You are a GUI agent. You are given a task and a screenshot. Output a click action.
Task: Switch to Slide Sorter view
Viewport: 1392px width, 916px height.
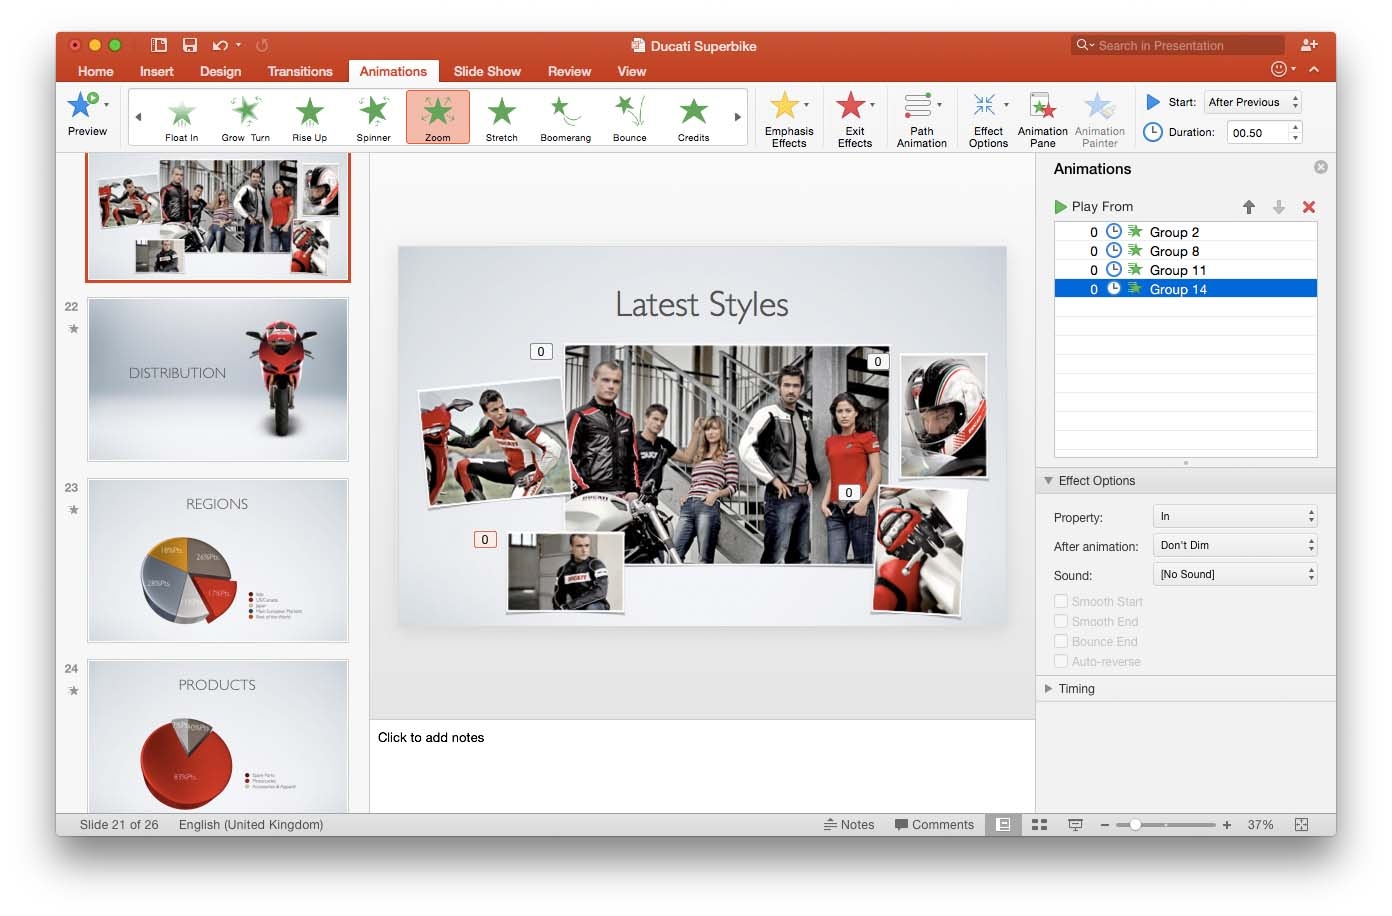click(1039, 825)
